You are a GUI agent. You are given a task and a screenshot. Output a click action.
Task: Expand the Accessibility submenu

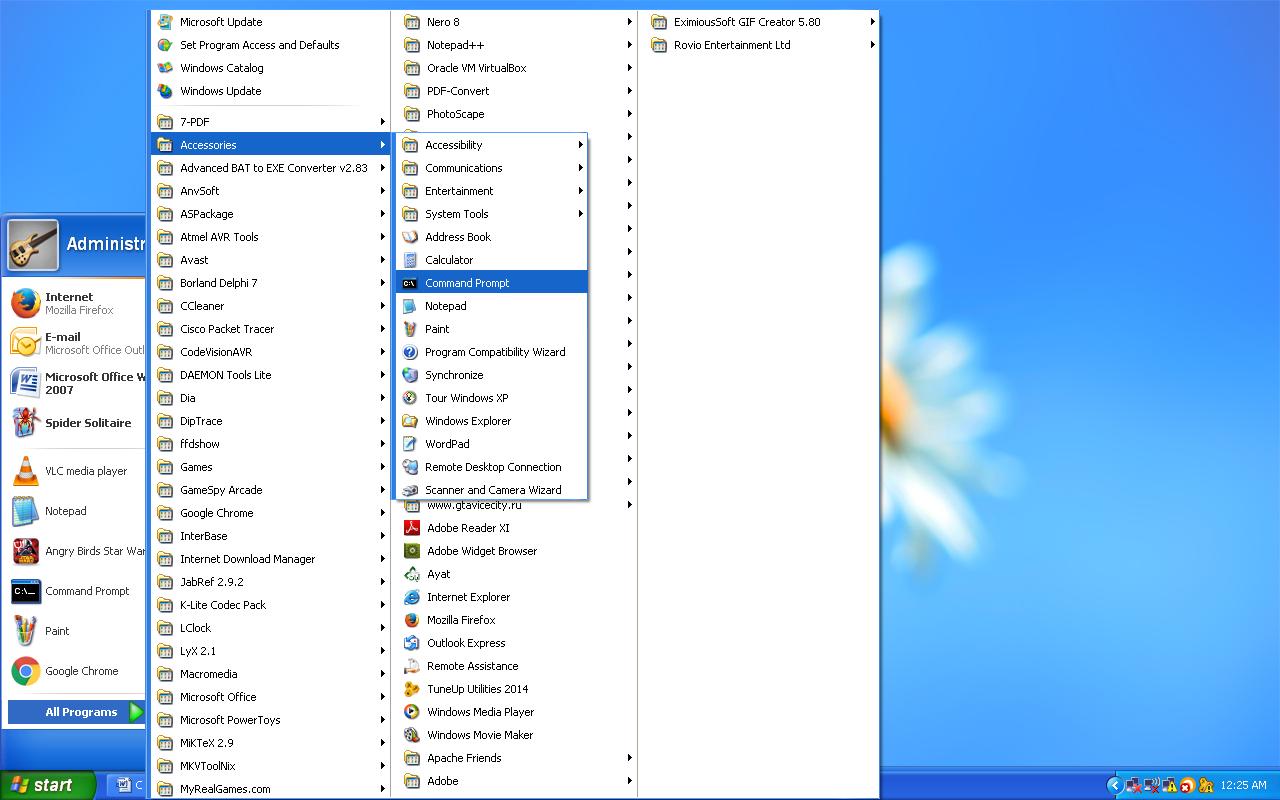tap(491, 145)
